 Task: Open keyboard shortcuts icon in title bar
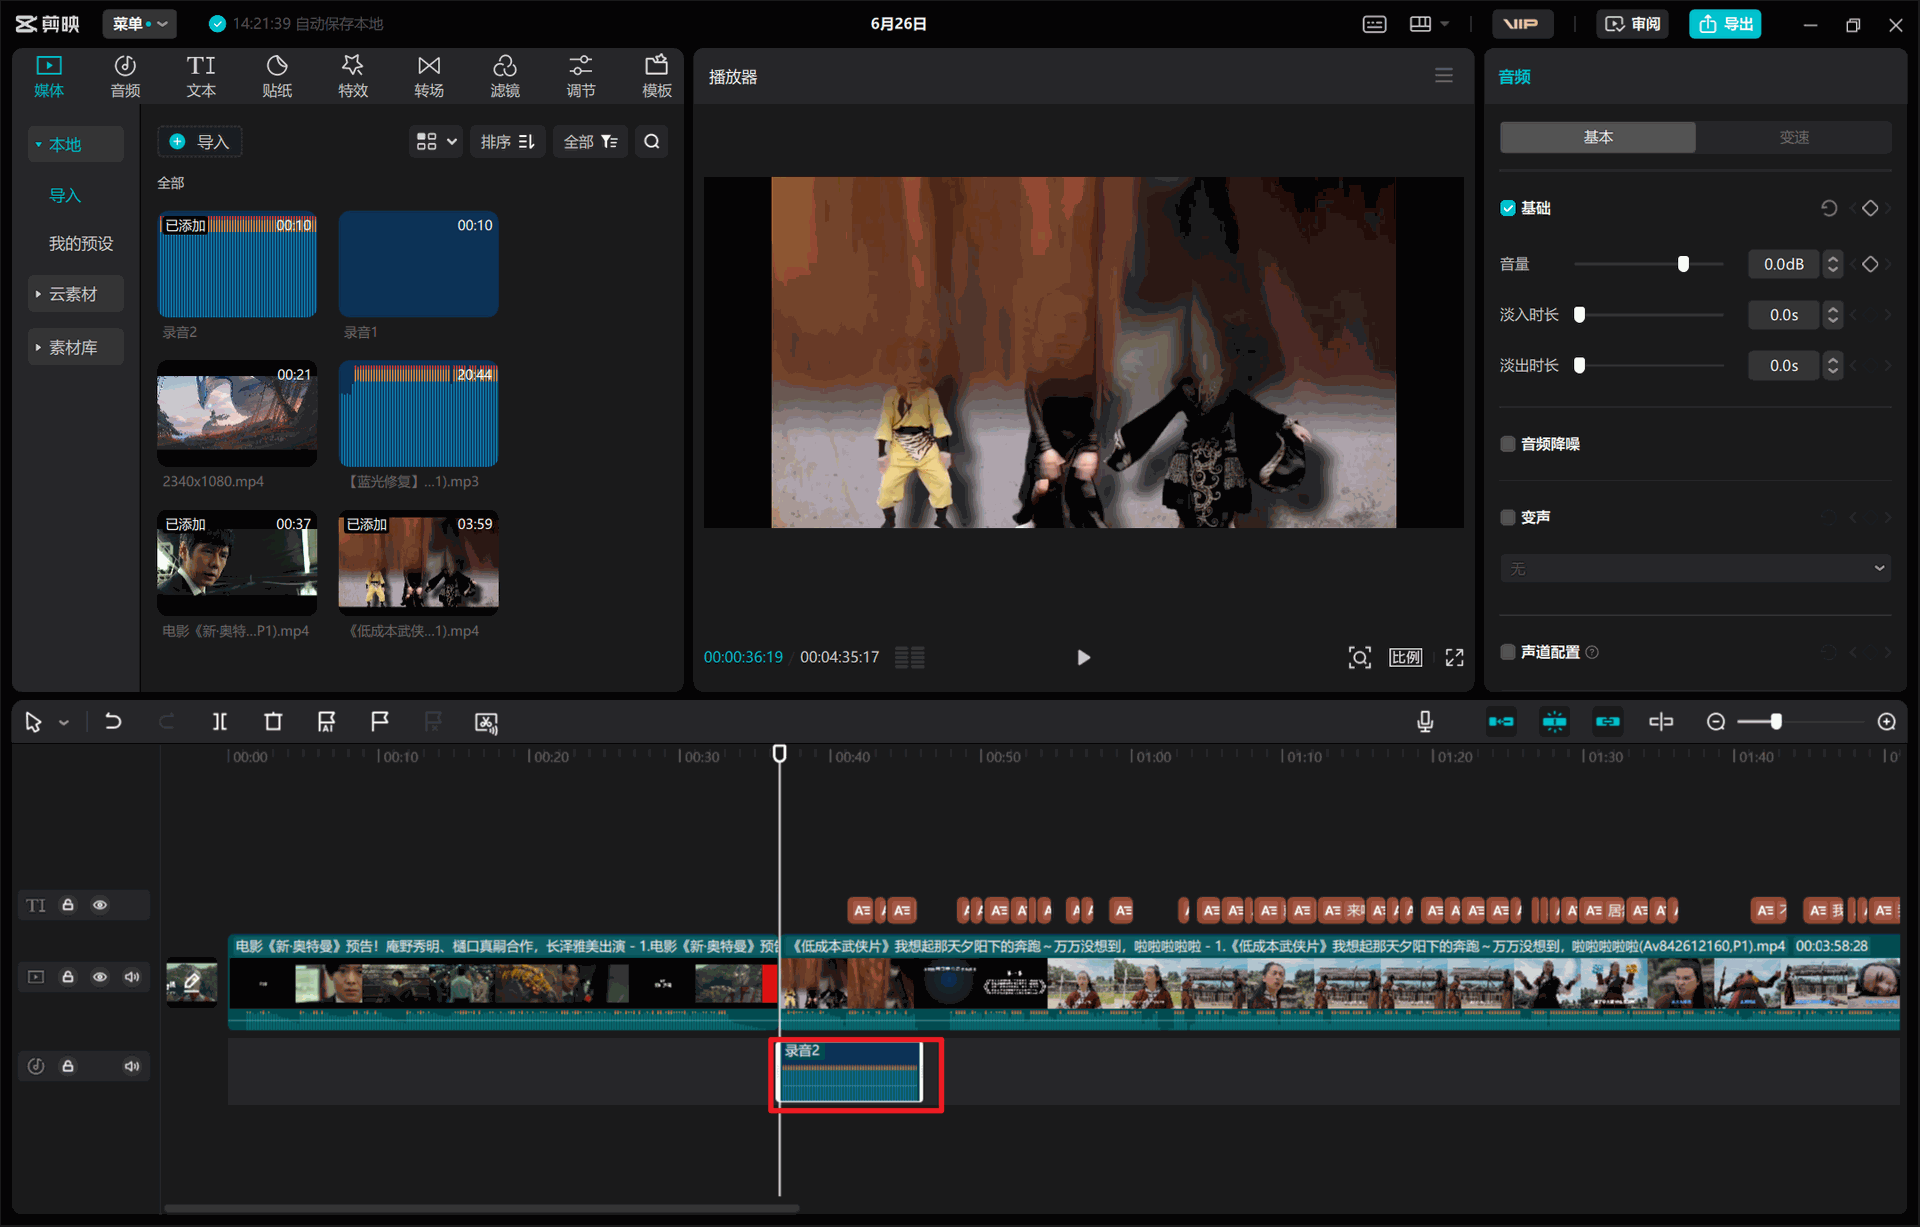[1375, 24]
